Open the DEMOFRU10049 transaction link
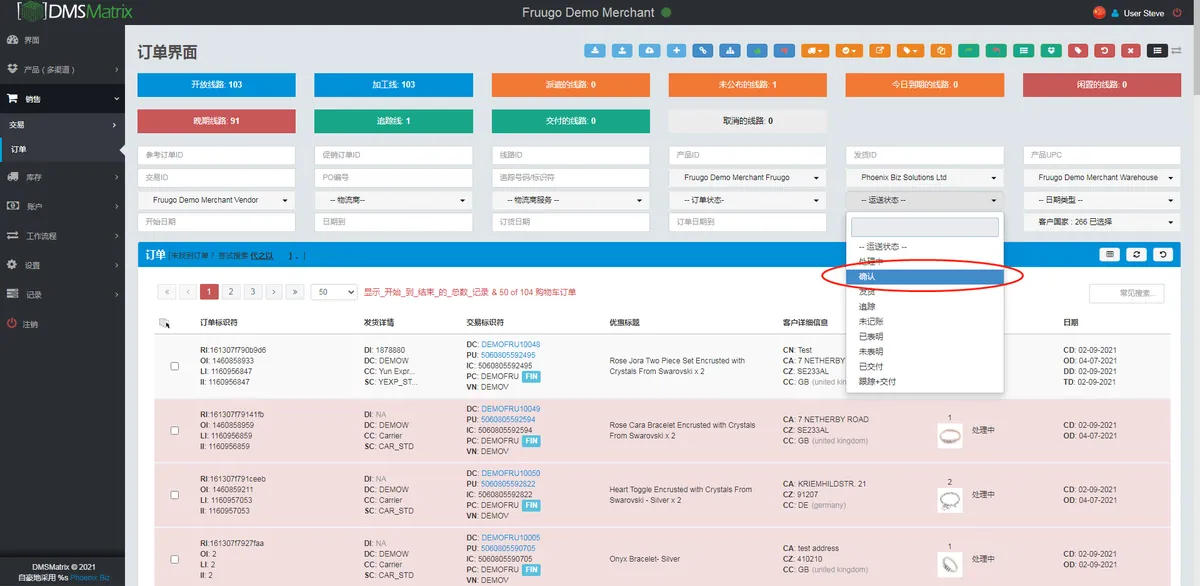Image resolution: width=1200 pixels, height=586 pixels. pyautogui.click(x=510, y=409)
